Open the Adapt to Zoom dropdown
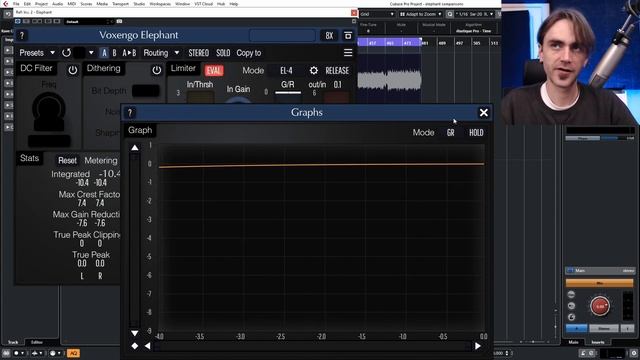640x360 pixels. (x=421, y=14)
